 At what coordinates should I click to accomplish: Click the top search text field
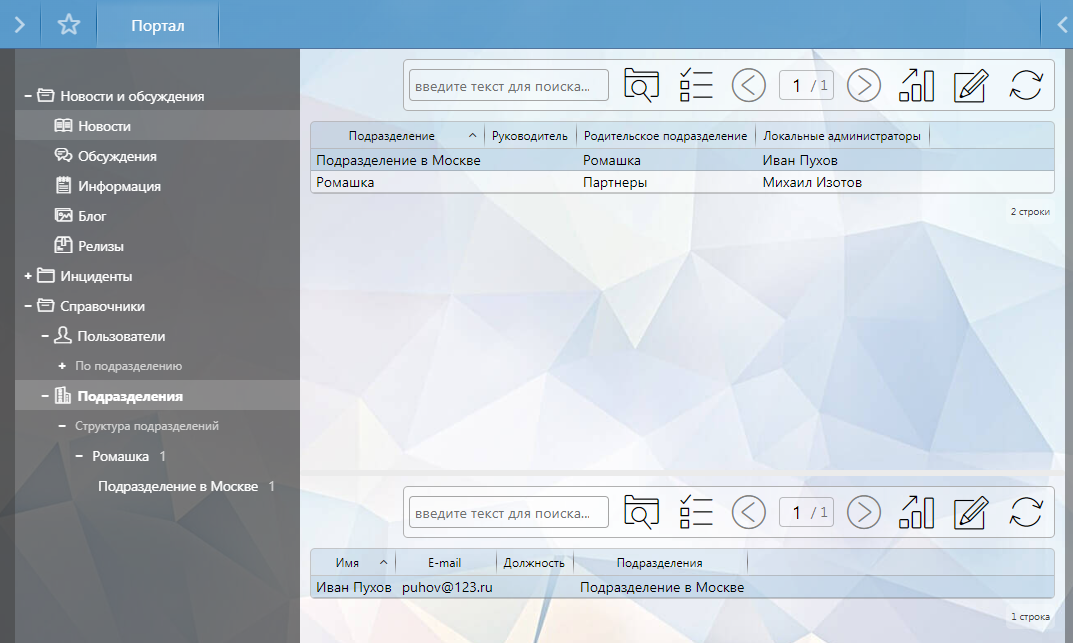pos(509,85)
